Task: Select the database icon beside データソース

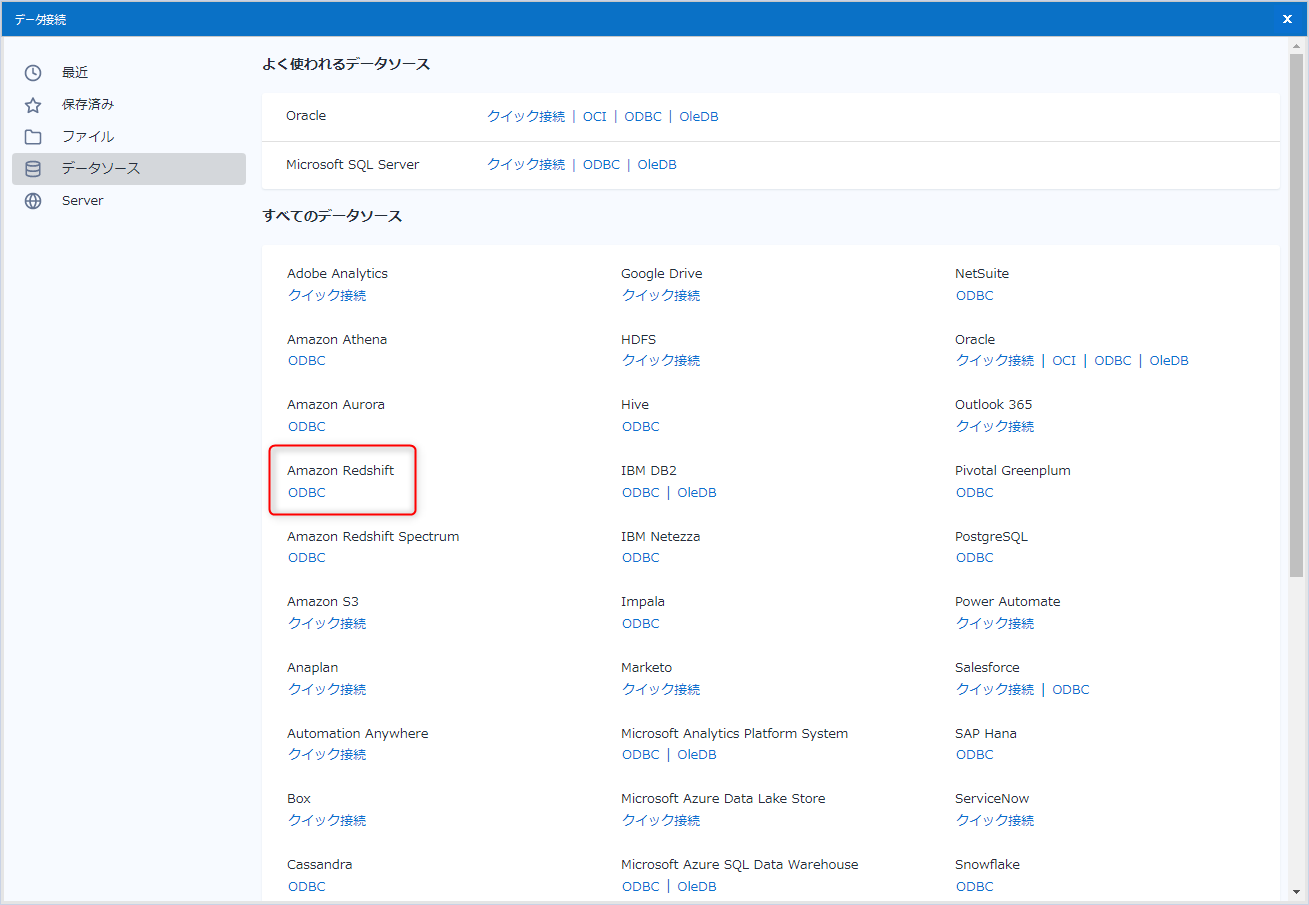Action: [x=30, y=168]
